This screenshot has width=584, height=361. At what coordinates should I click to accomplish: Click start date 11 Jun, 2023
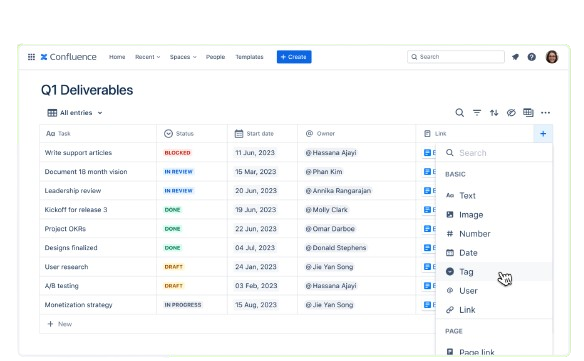coord(255,153)
